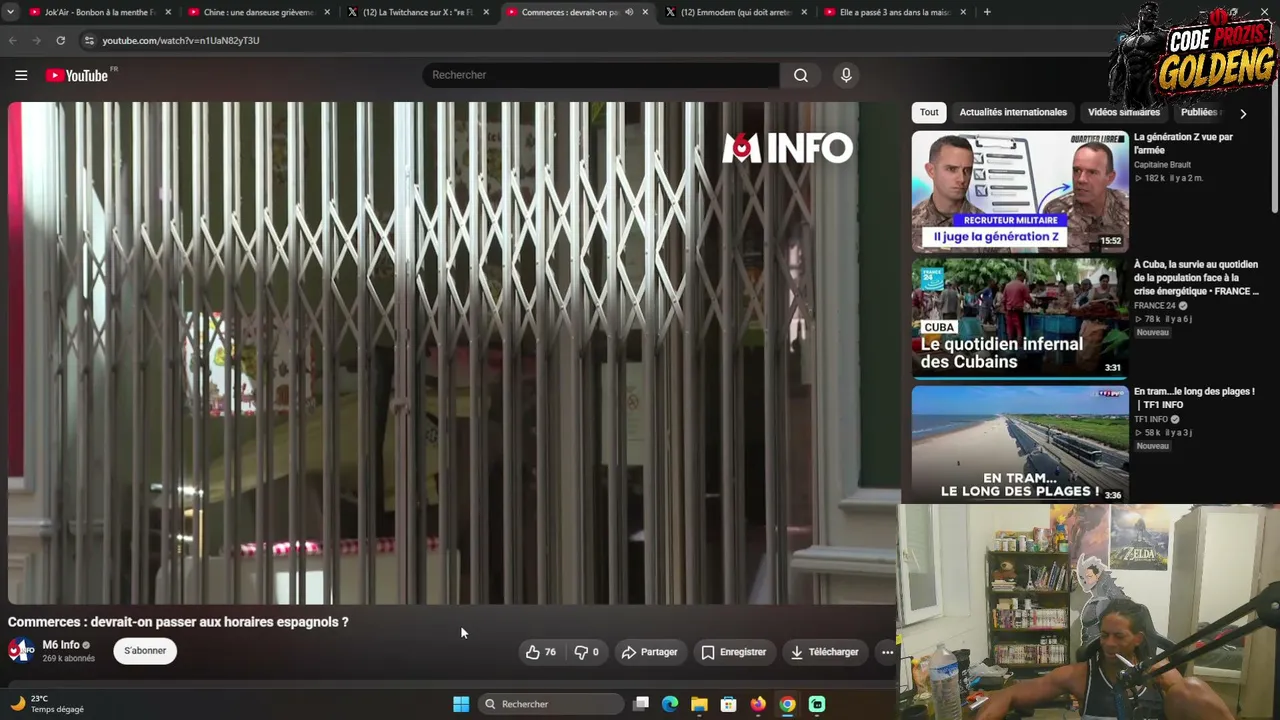Click the Chrome address bar URL
Screen dimensions: 1280x720
click(181, 41)
